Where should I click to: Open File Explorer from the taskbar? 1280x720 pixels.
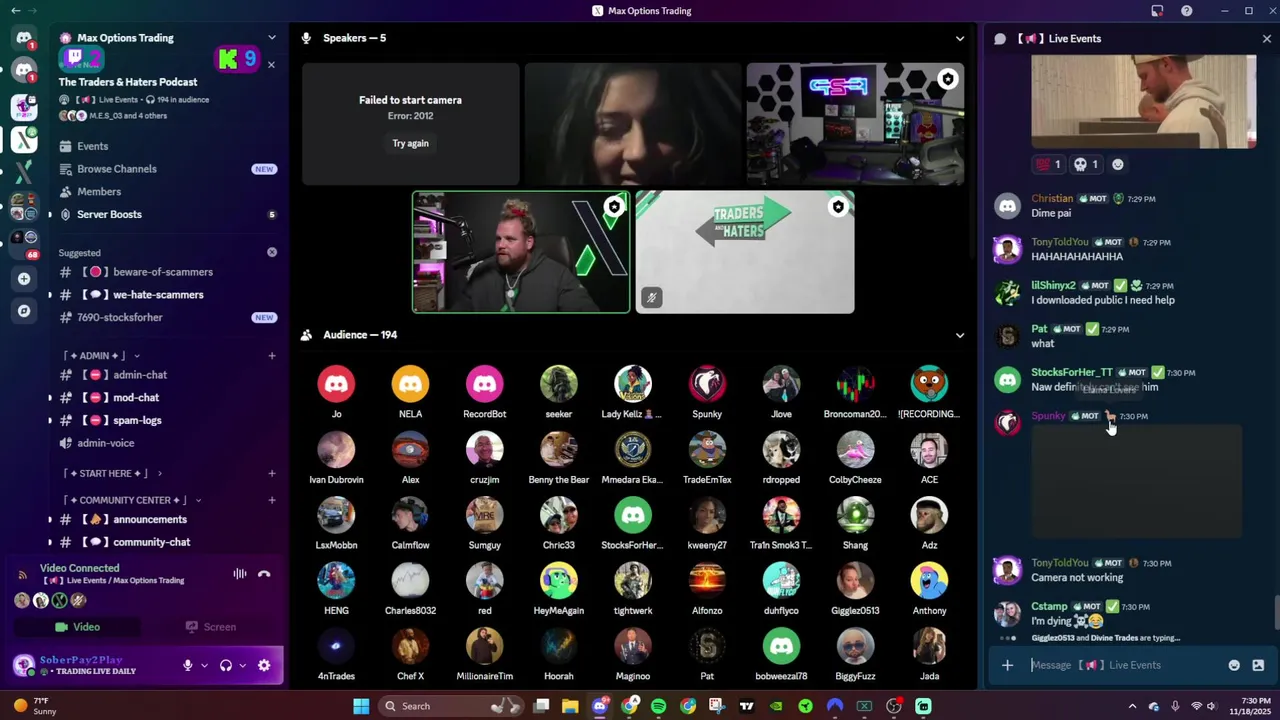pyautogui.click(x=570, y=706)
